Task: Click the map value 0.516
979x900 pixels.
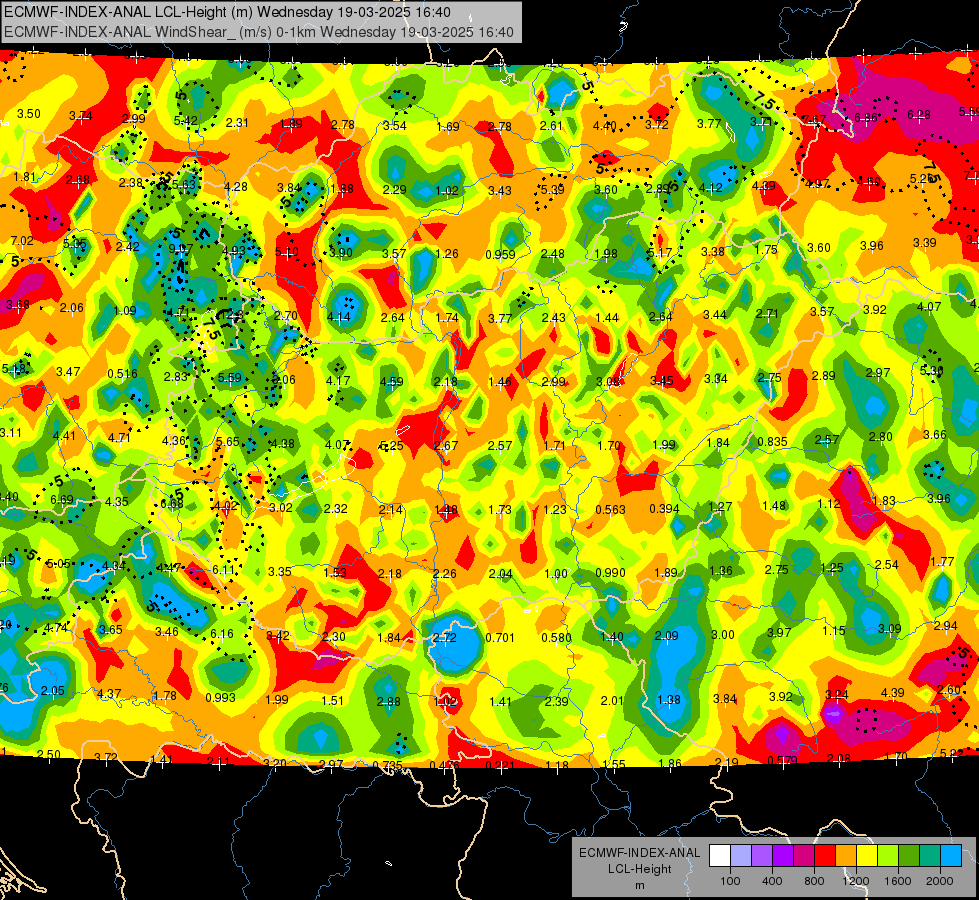Action: click(x=122, y=373)
